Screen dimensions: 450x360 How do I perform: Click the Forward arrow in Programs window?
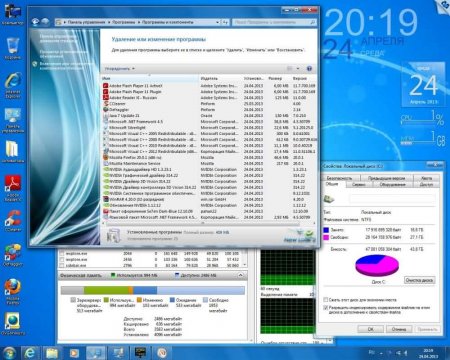[x=45, y=22]
